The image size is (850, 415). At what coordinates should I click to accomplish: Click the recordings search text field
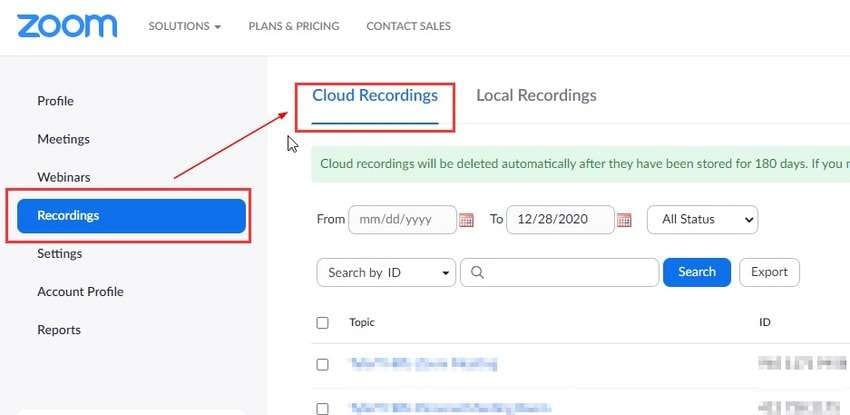pyautogui.click(x=559, y=273)
